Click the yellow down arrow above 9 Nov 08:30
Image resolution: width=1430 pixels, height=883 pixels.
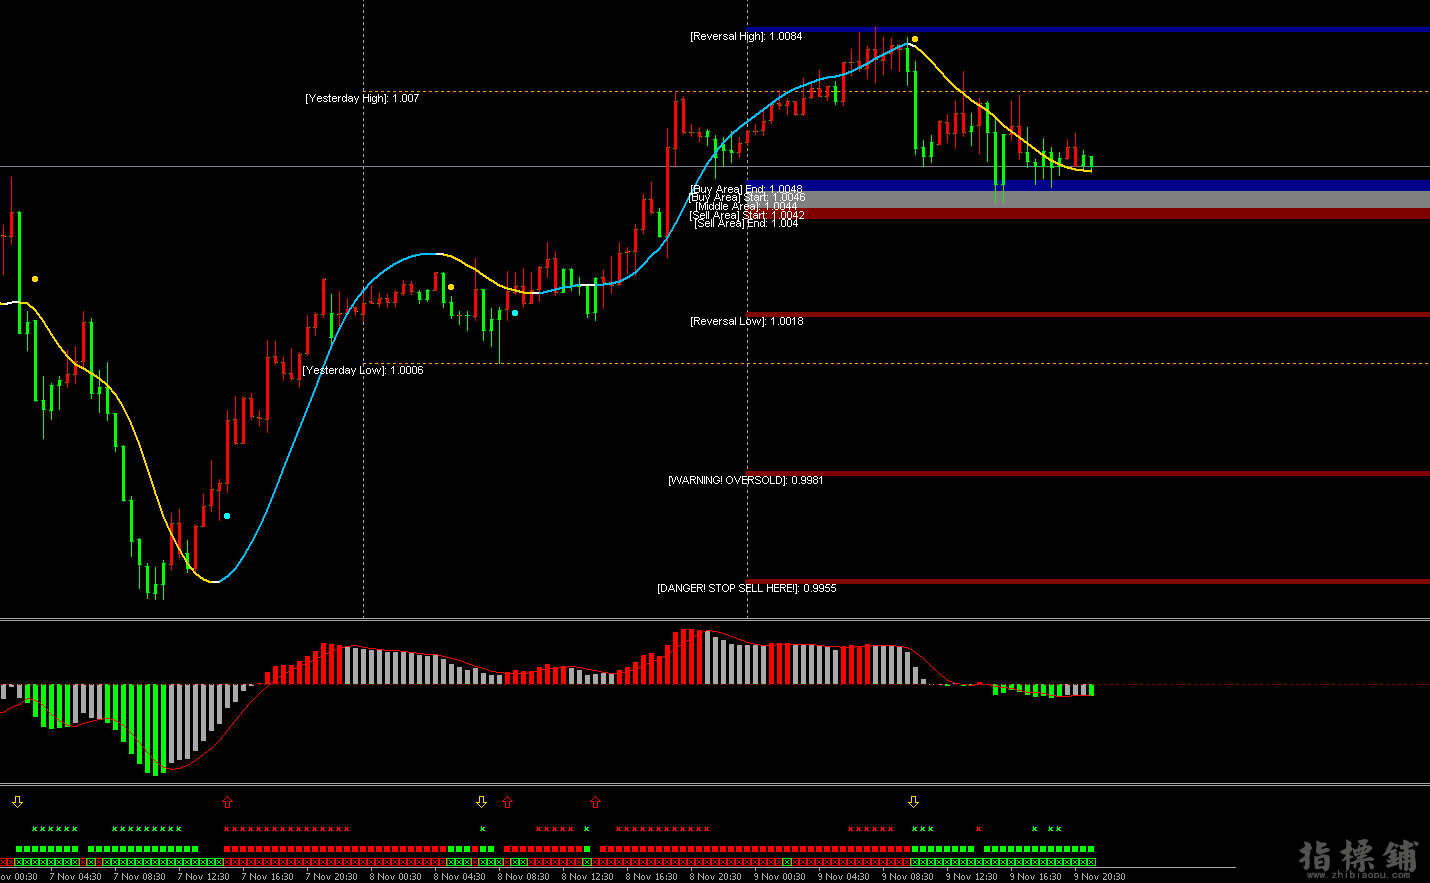point(913,802)
